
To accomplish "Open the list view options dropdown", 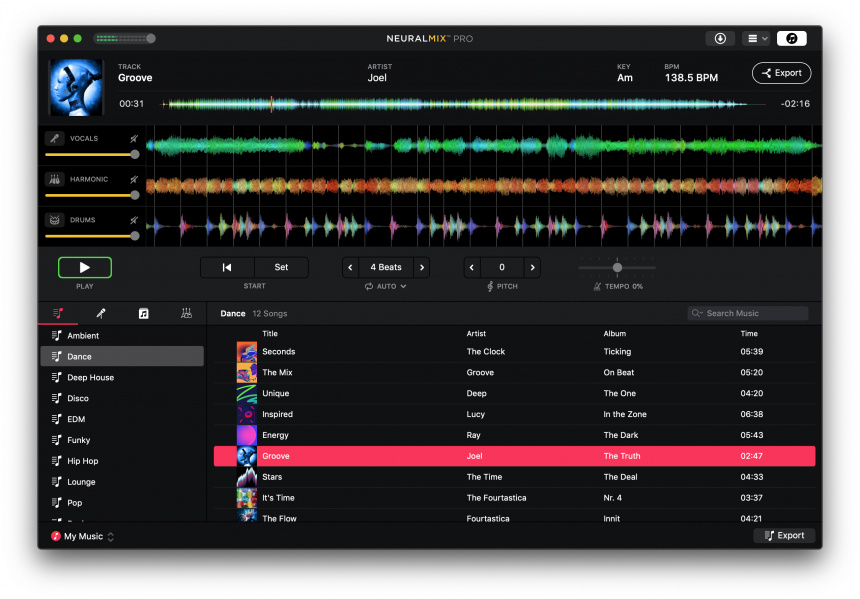I will [x=757, y=38].
